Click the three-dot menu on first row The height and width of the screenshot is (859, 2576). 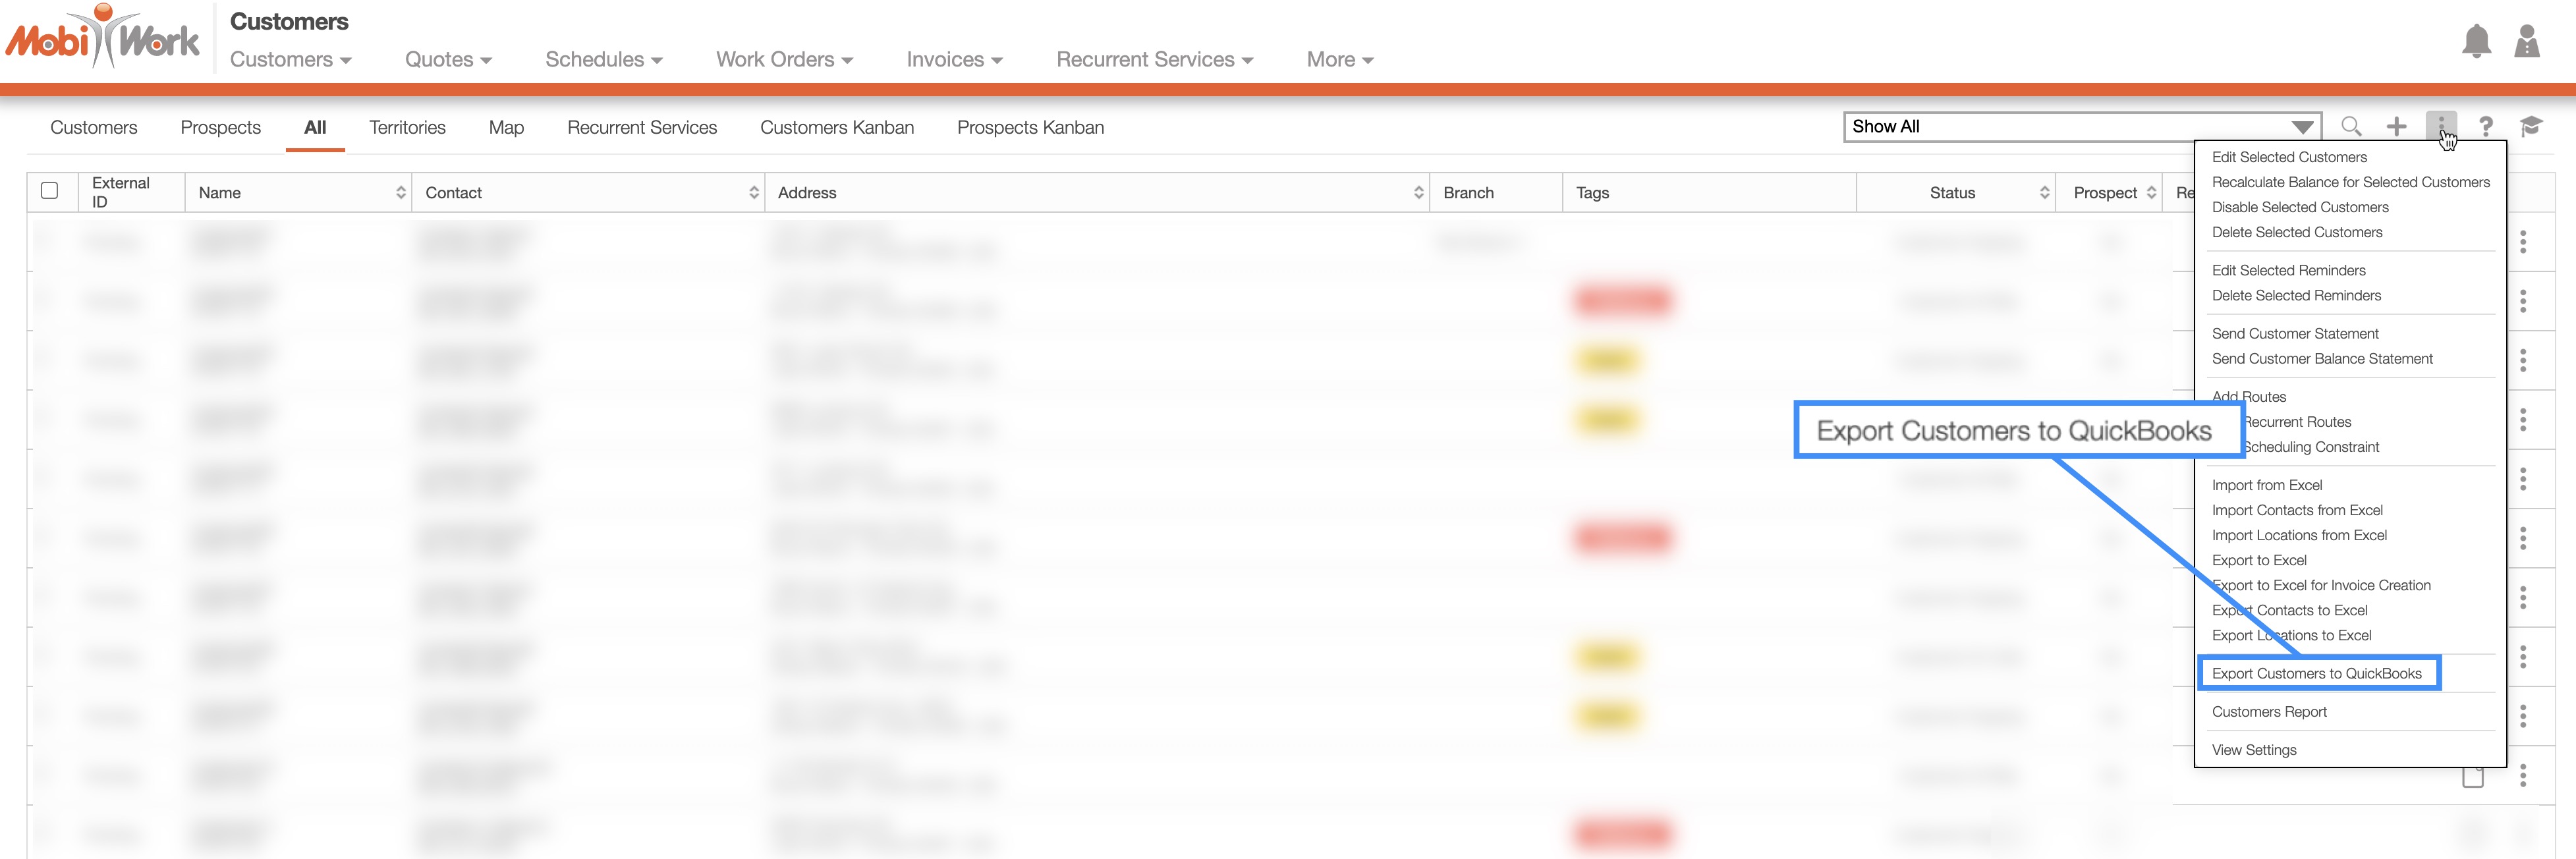[2523, 242]
